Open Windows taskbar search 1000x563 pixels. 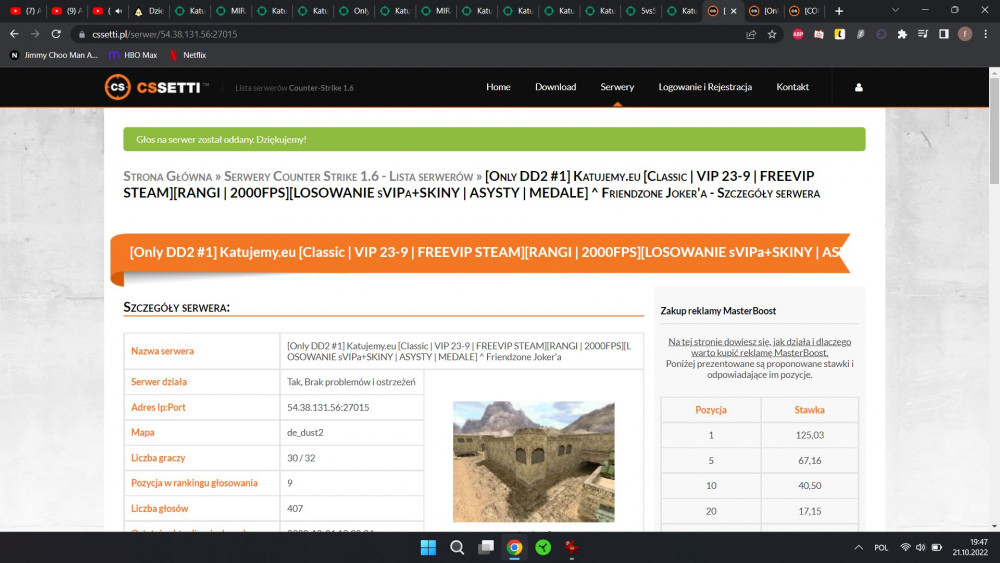pos(457,548)
